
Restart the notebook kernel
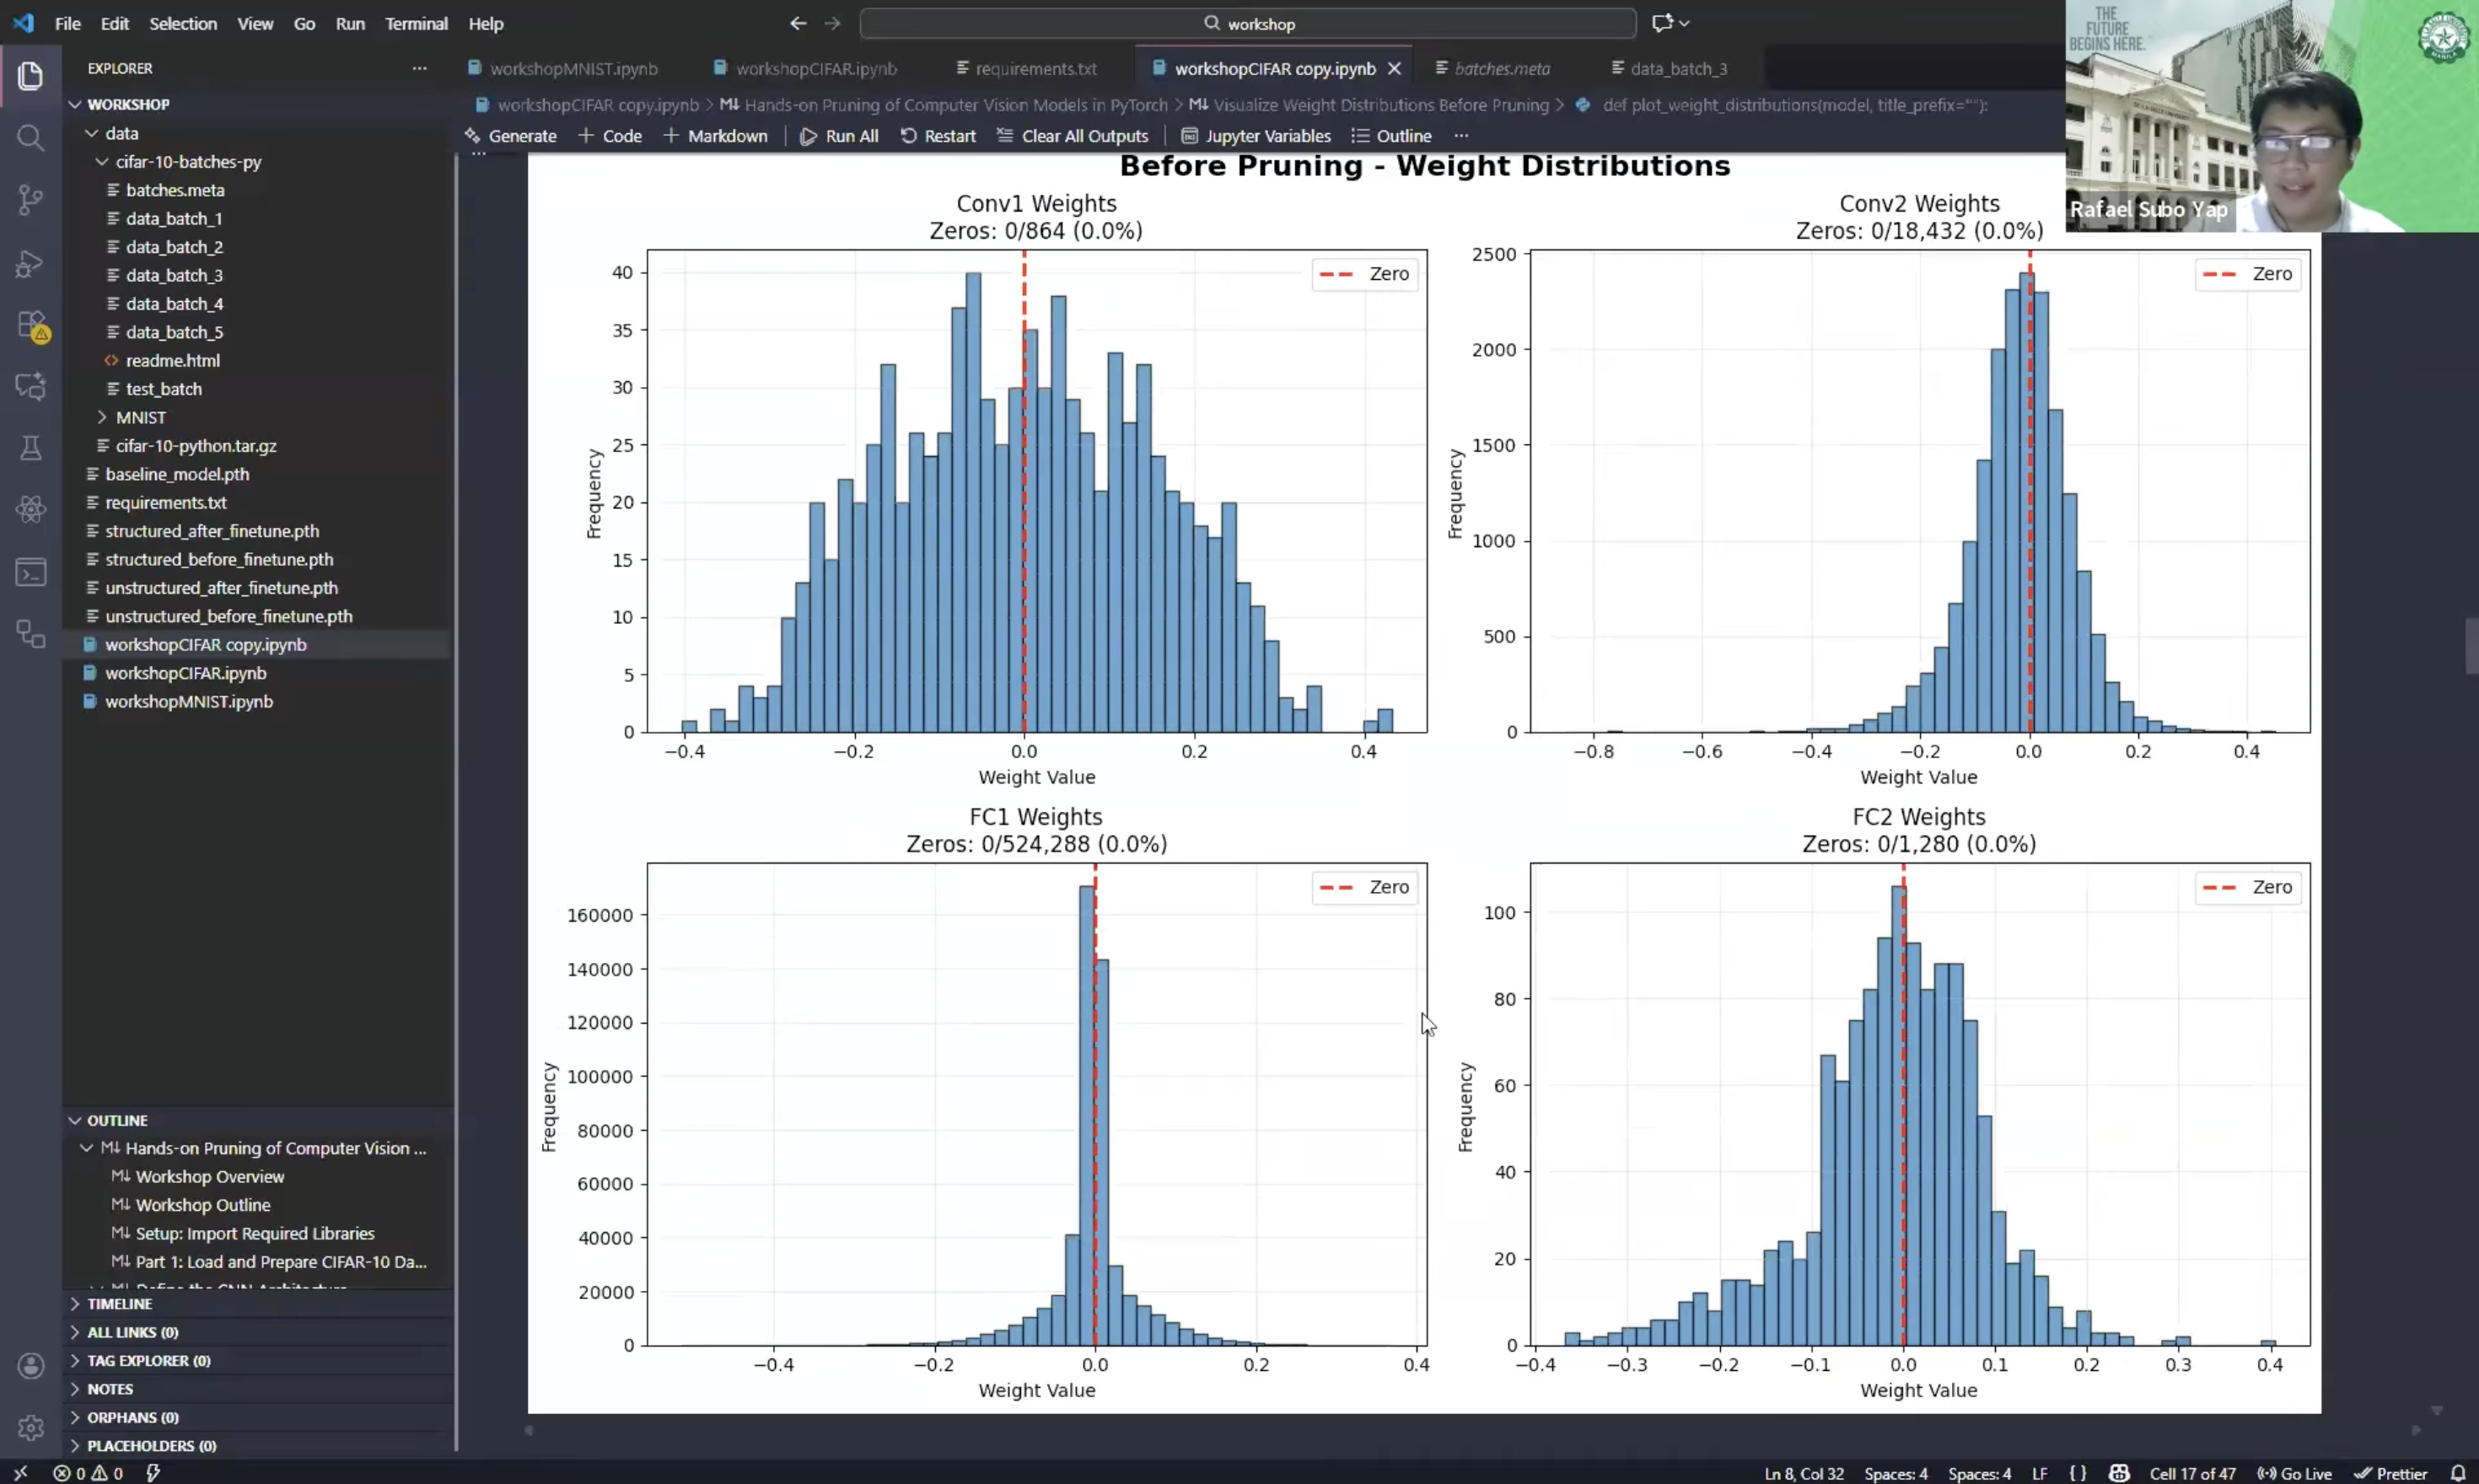click(x=937, y=136)
